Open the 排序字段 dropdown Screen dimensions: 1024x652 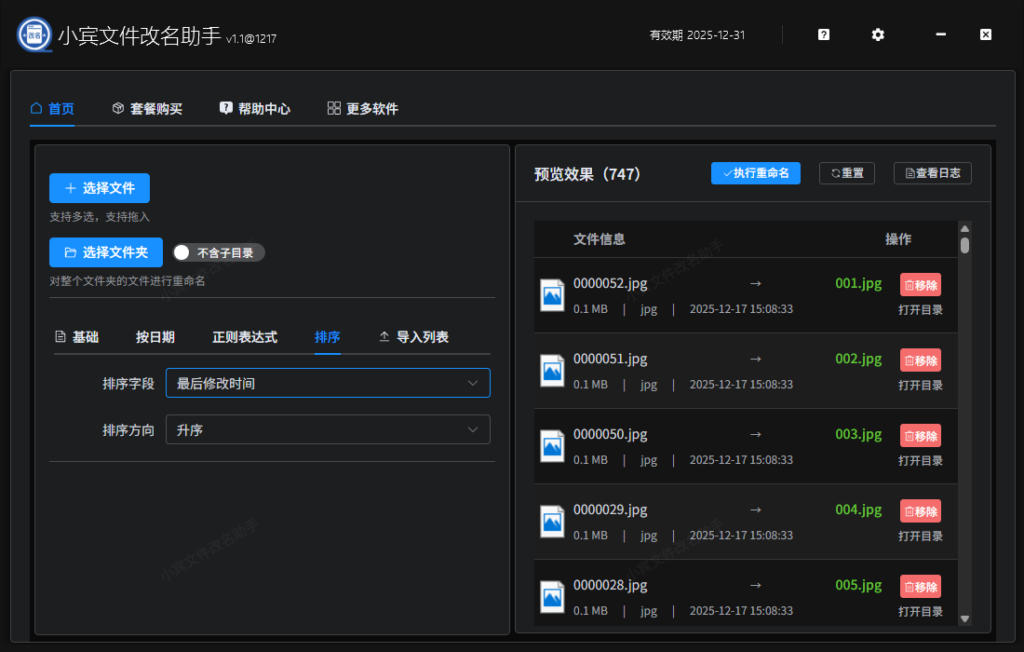328,383
